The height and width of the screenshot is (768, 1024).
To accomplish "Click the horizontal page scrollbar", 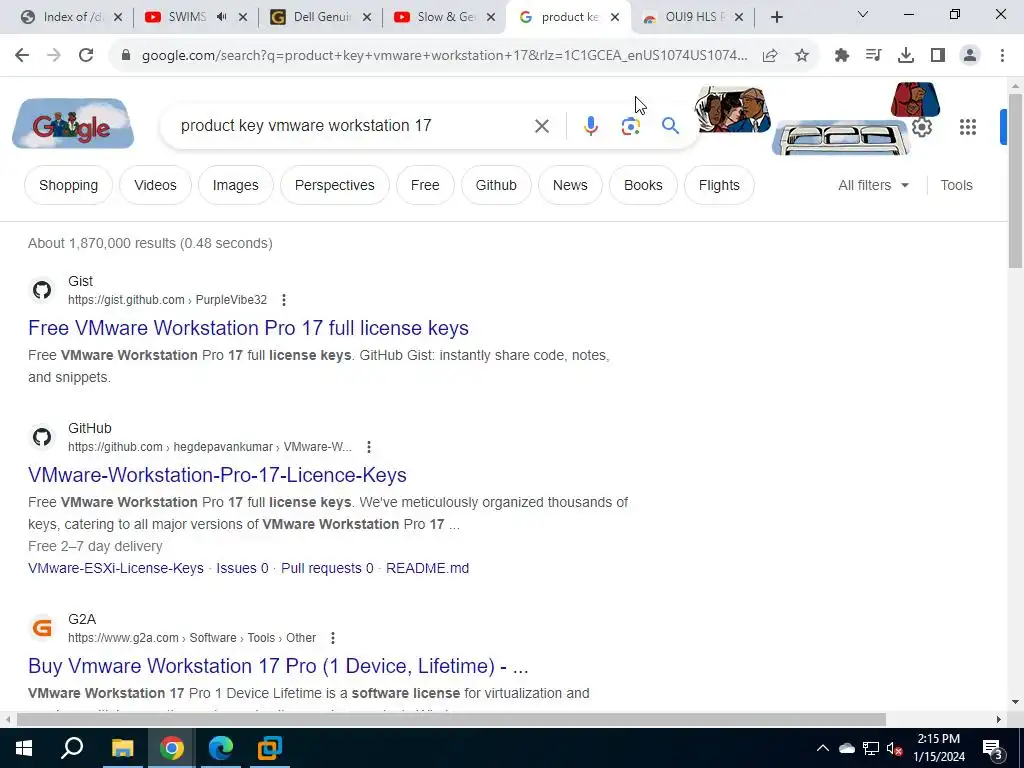I will coord(451,720).
